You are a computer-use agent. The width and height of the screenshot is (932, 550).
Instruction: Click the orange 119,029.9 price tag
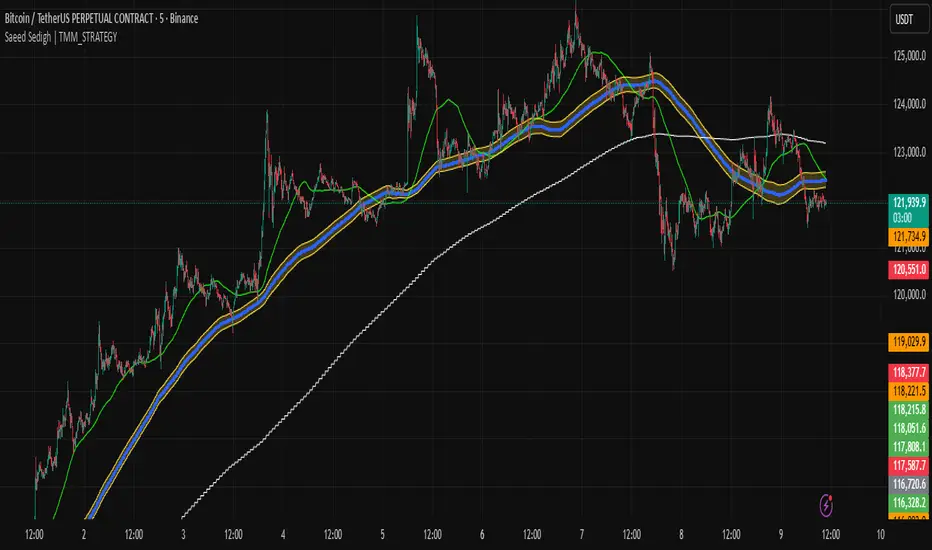click(x=909, y=341)
